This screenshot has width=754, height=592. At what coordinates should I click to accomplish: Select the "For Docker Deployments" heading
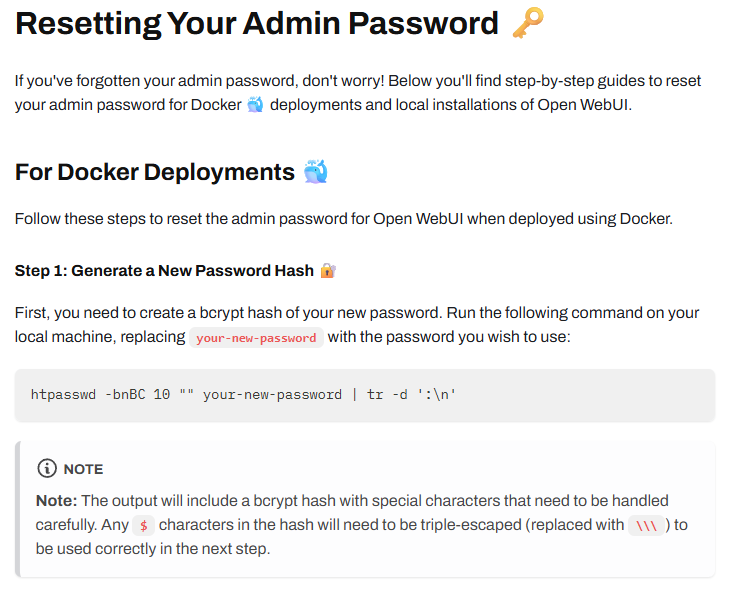[x=155, y=172]
